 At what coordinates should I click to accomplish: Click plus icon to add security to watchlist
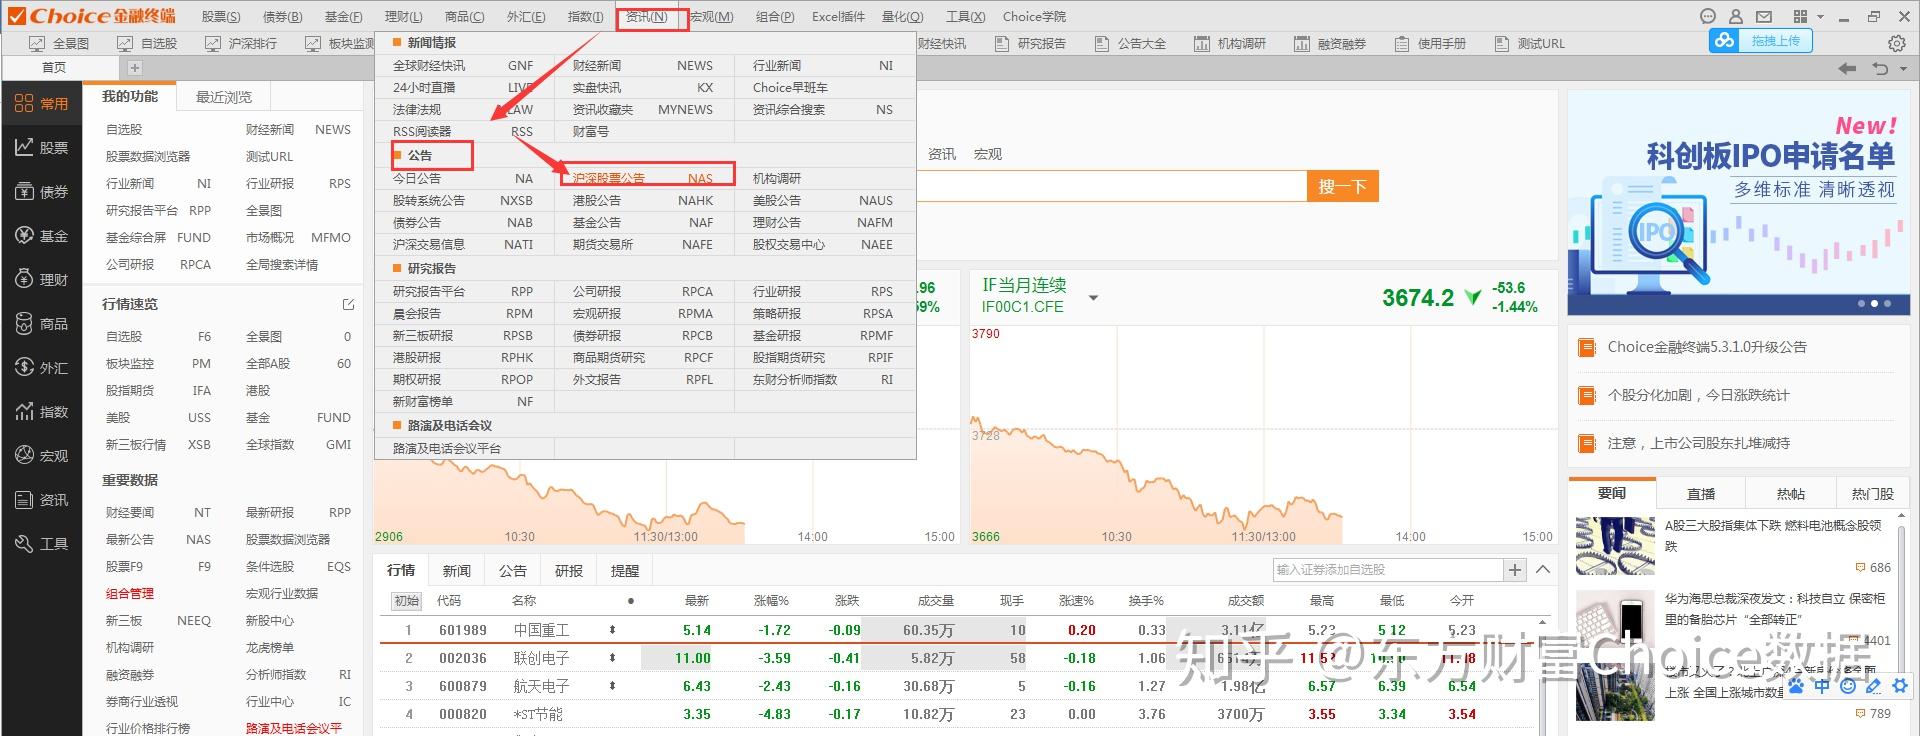pyautogui.click(x=1515, y=569)
